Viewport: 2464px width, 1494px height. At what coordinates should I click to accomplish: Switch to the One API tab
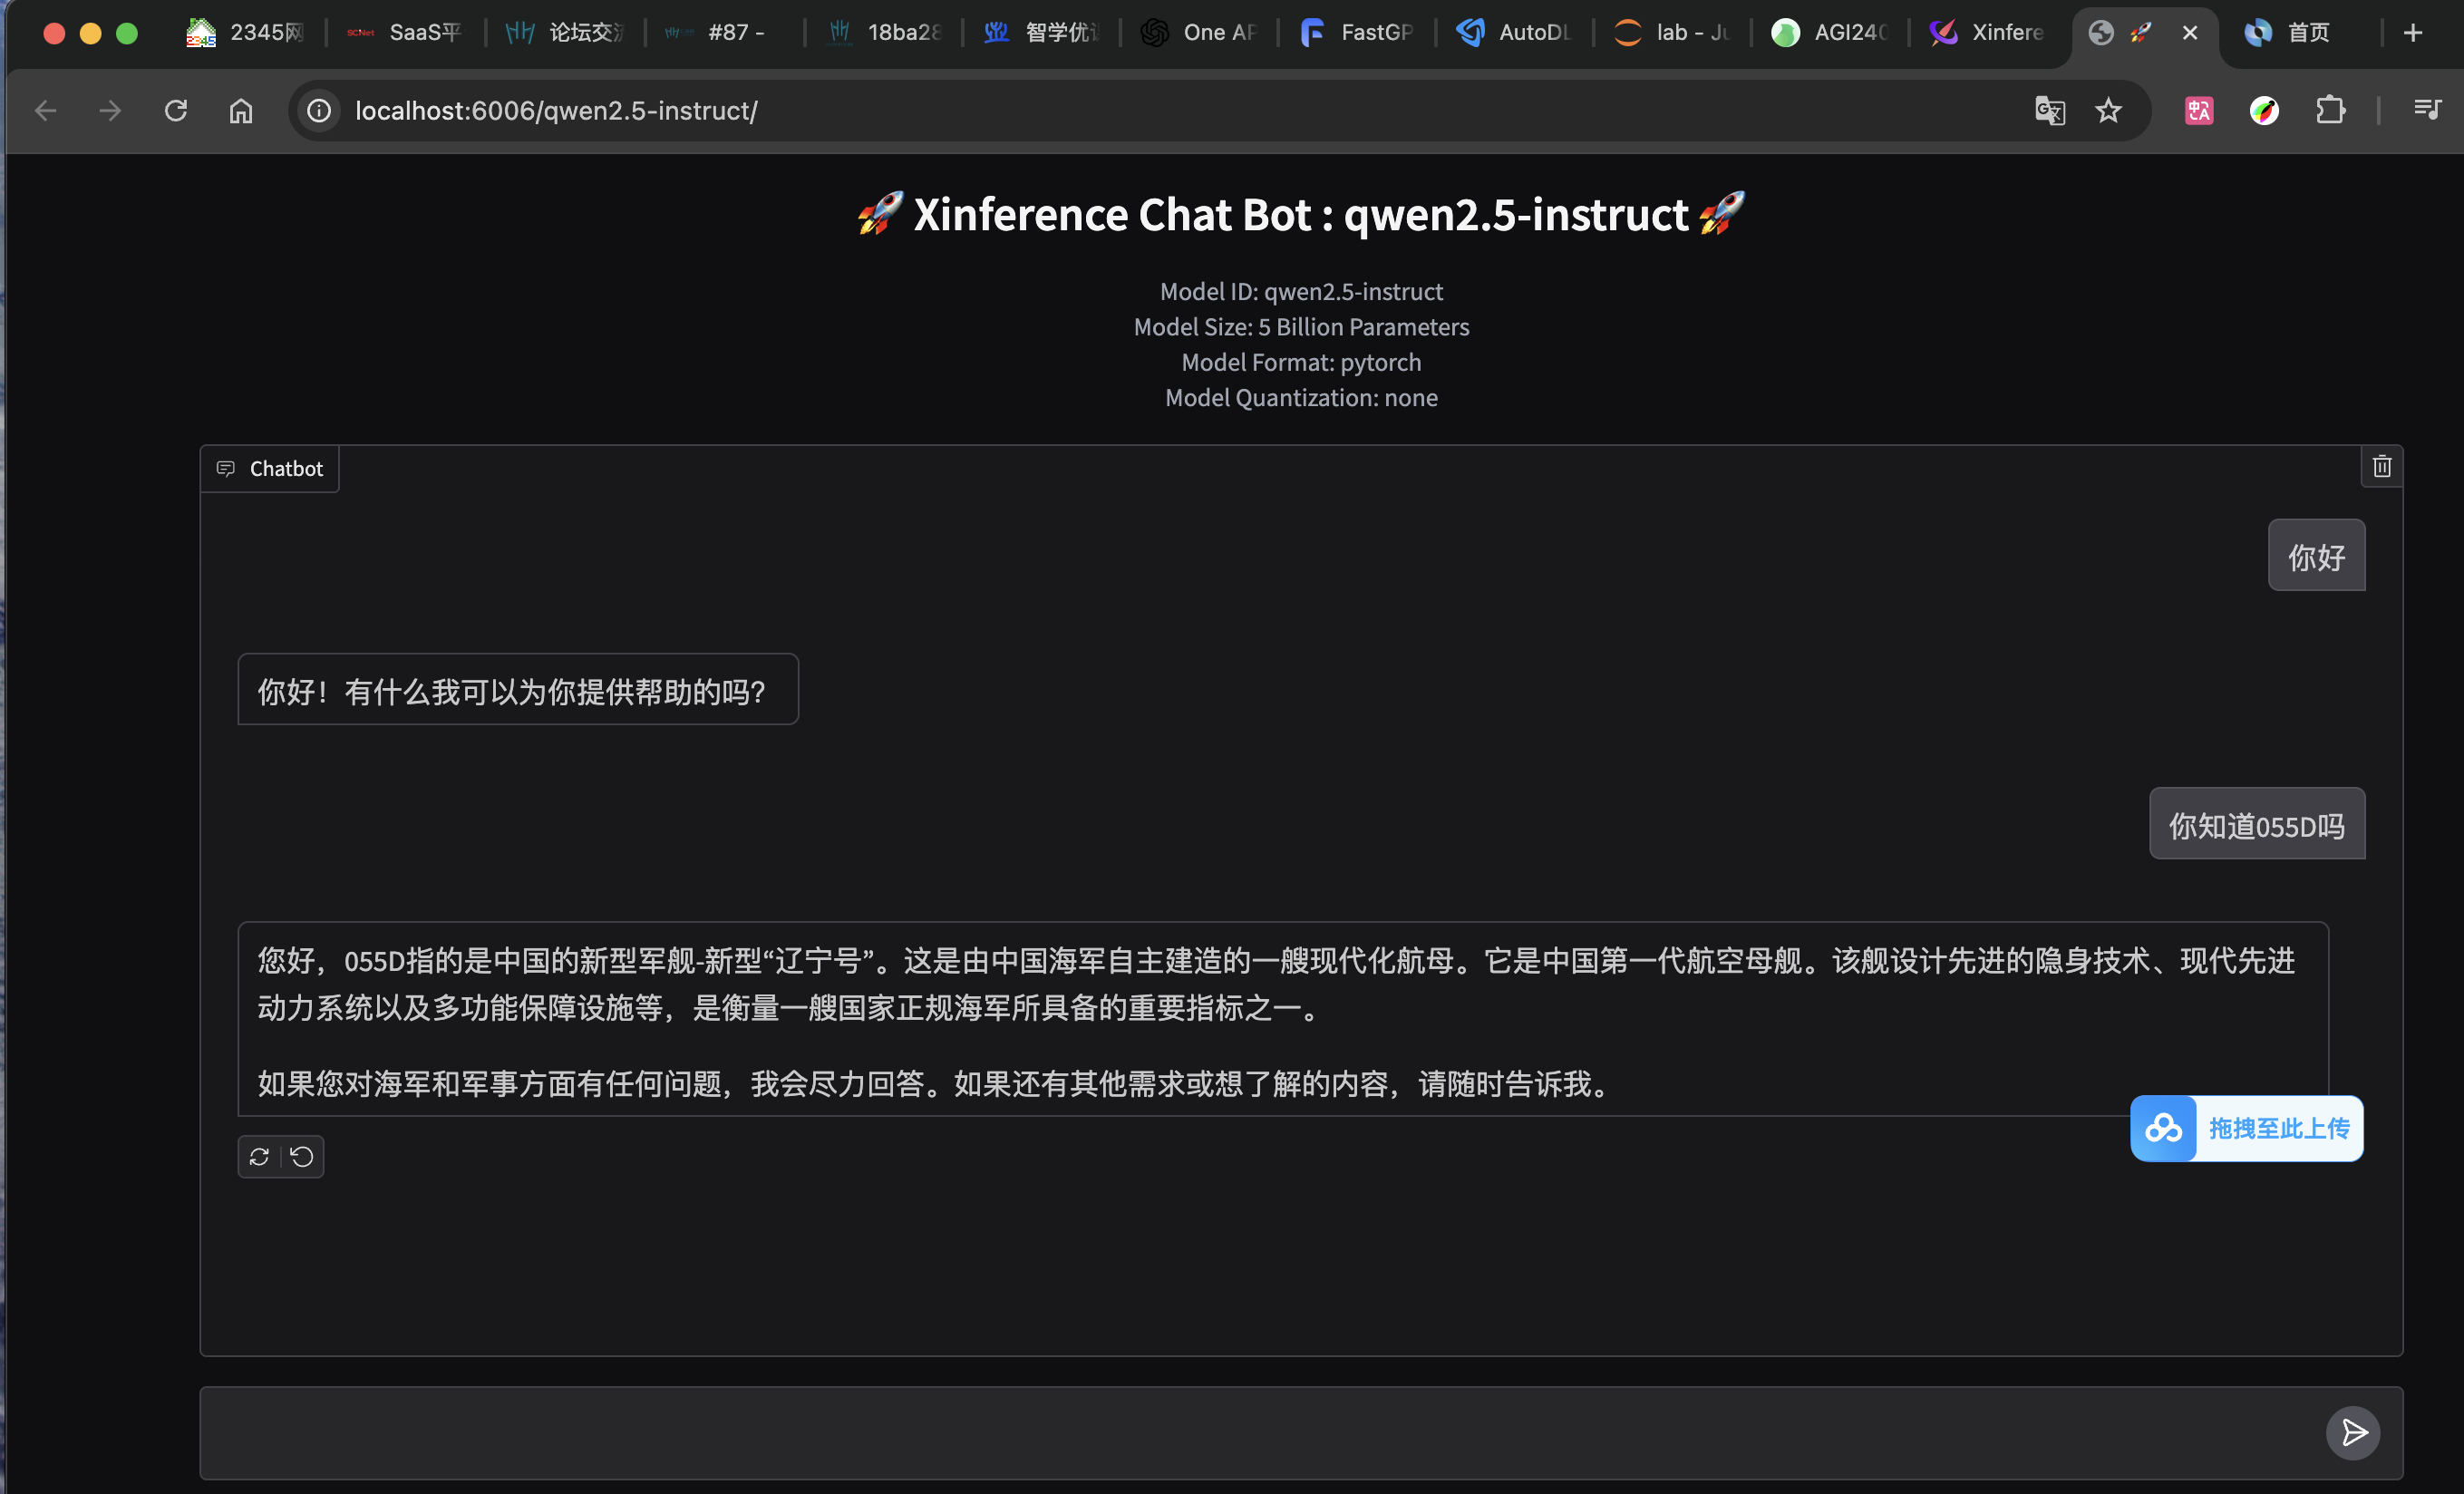coord(1200,33)
